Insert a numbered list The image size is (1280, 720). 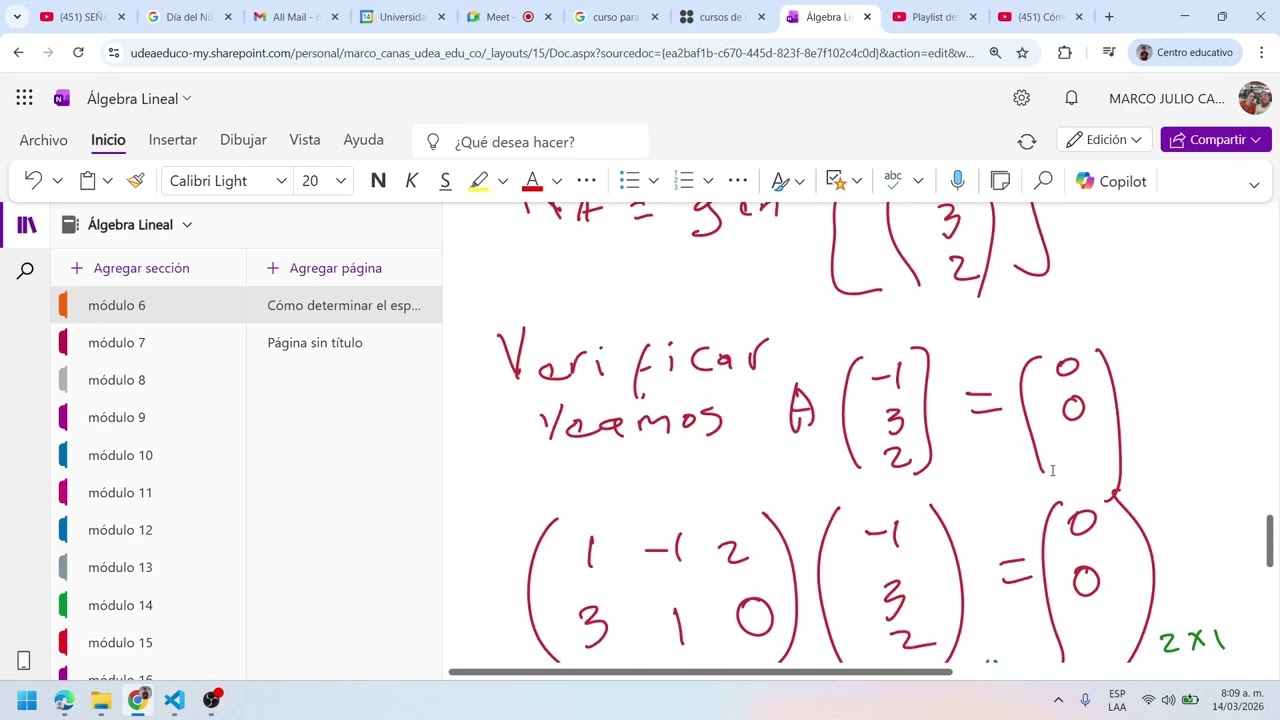pos(684,181)
